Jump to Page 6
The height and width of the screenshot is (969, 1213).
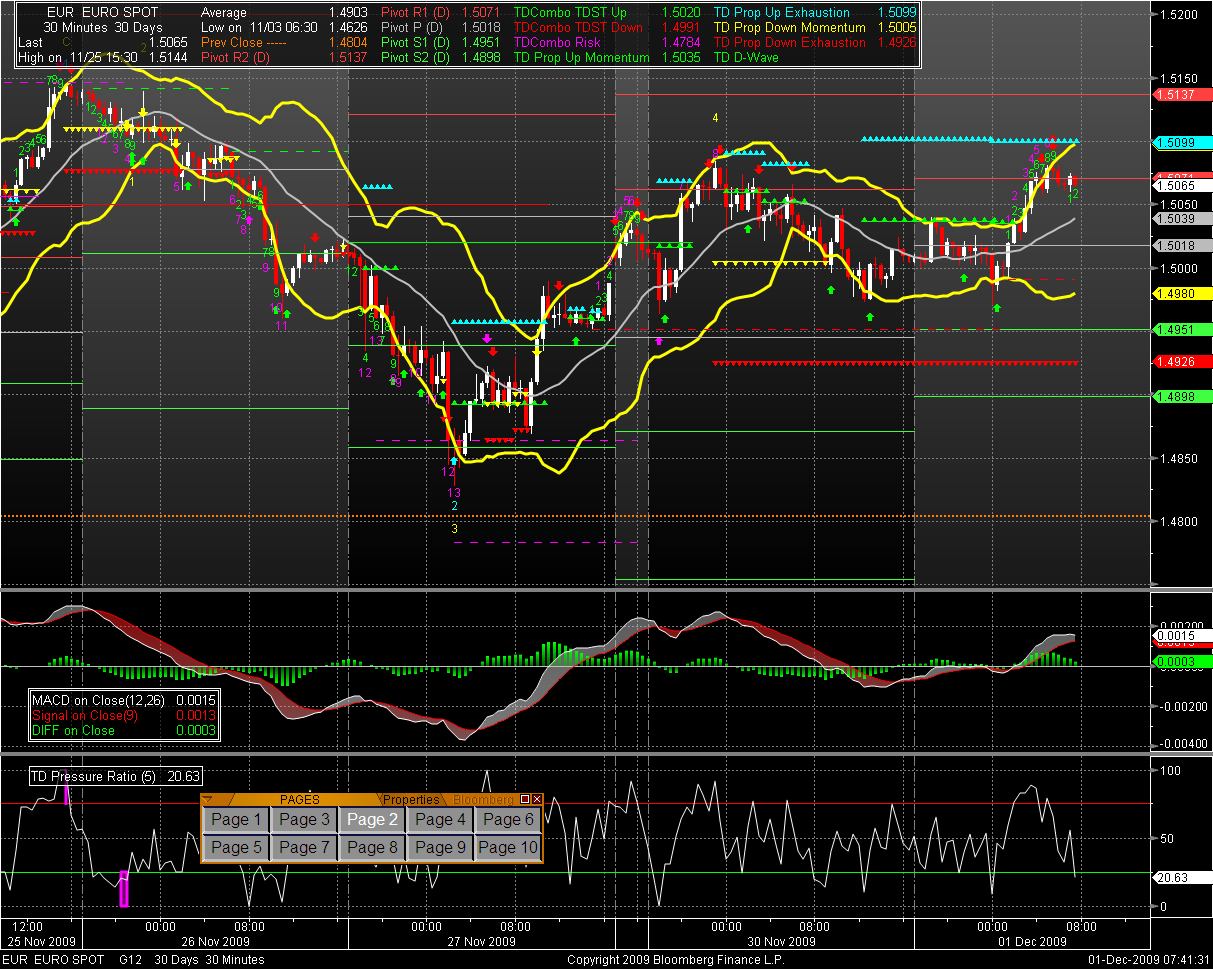(x=508, y=820)
